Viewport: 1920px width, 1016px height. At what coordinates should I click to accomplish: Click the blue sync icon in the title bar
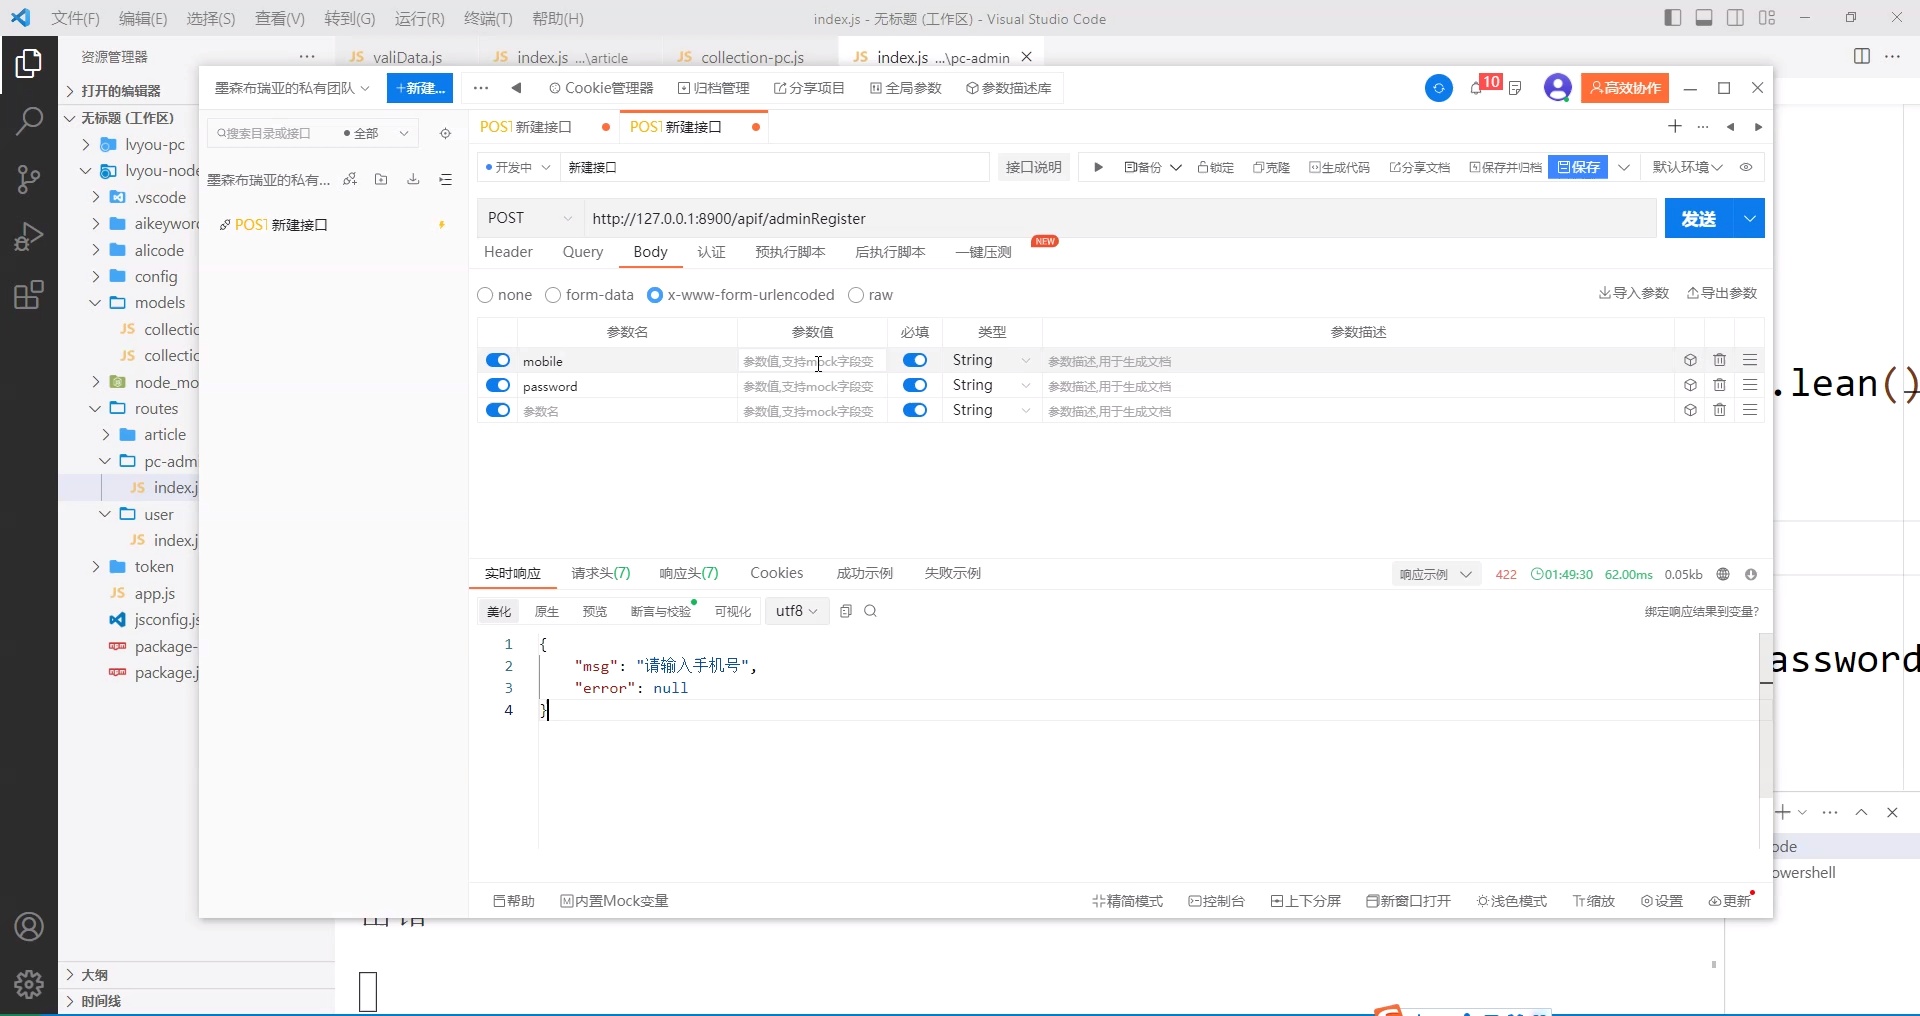click(1438, 88)
